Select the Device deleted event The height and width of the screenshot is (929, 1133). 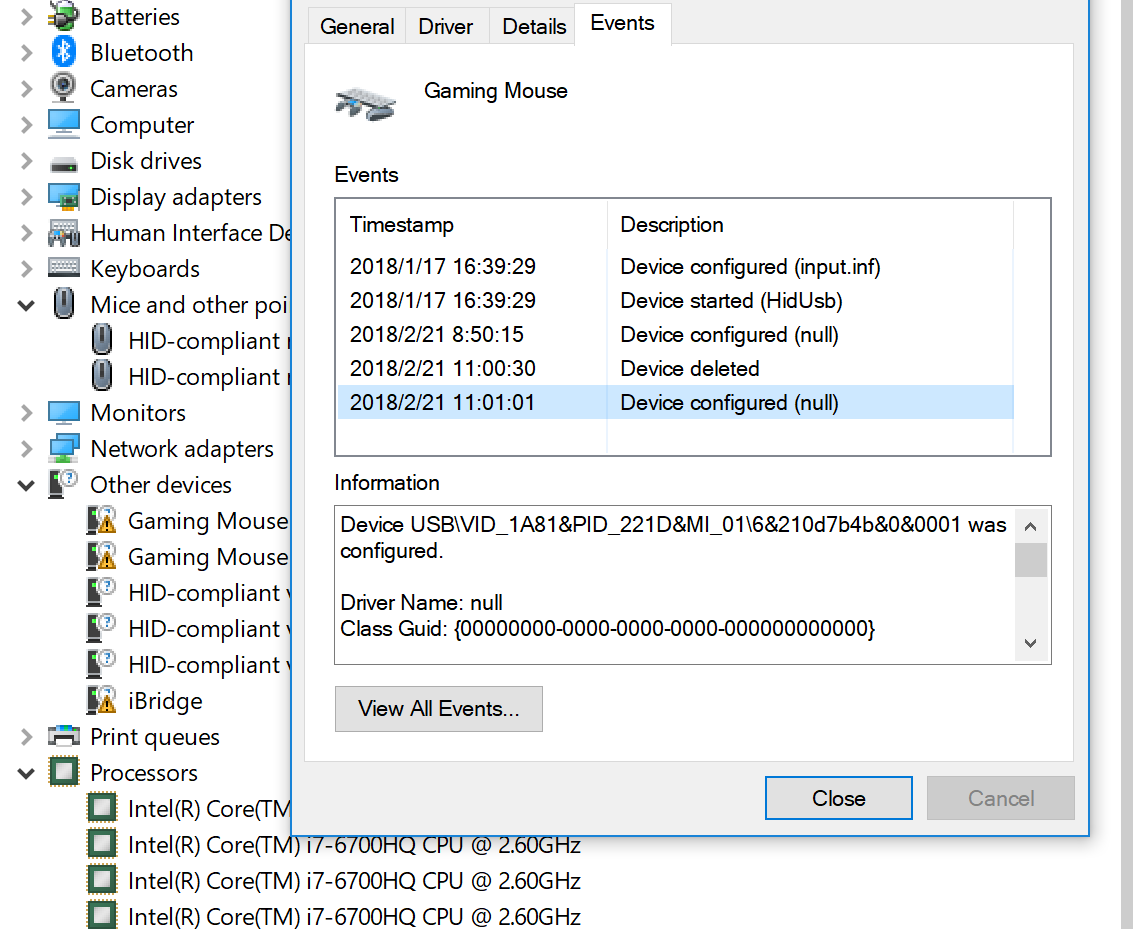click(x=676, y=368)
